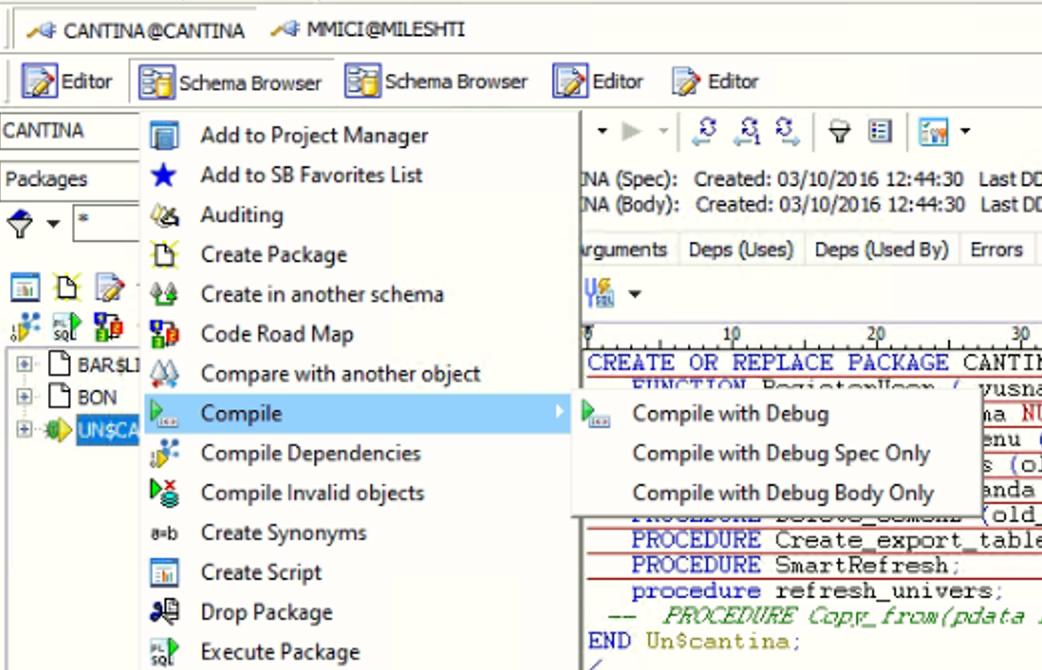Click the funnel filter icon in left panel
Viewport: 1042px width, 670px height.
pos(20,224)
